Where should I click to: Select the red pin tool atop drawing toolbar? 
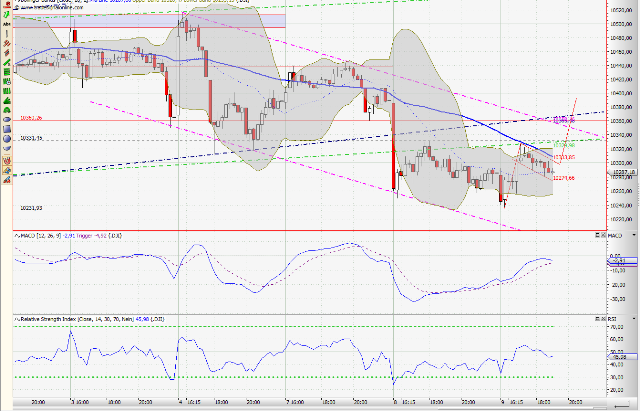coord(7,4)
